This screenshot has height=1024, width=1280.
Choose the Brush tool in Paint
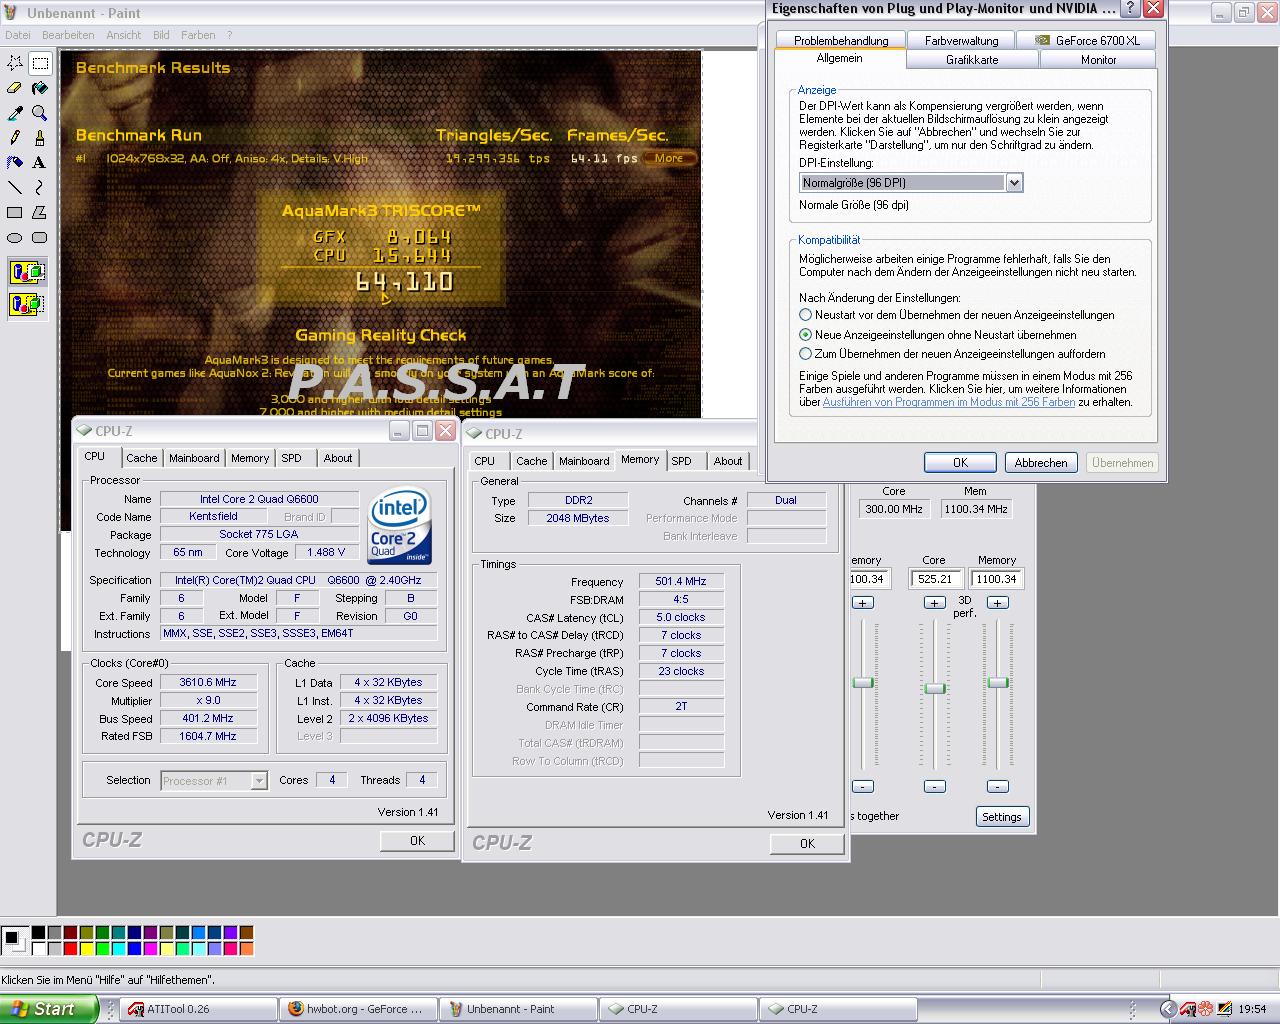coord(40,138)
